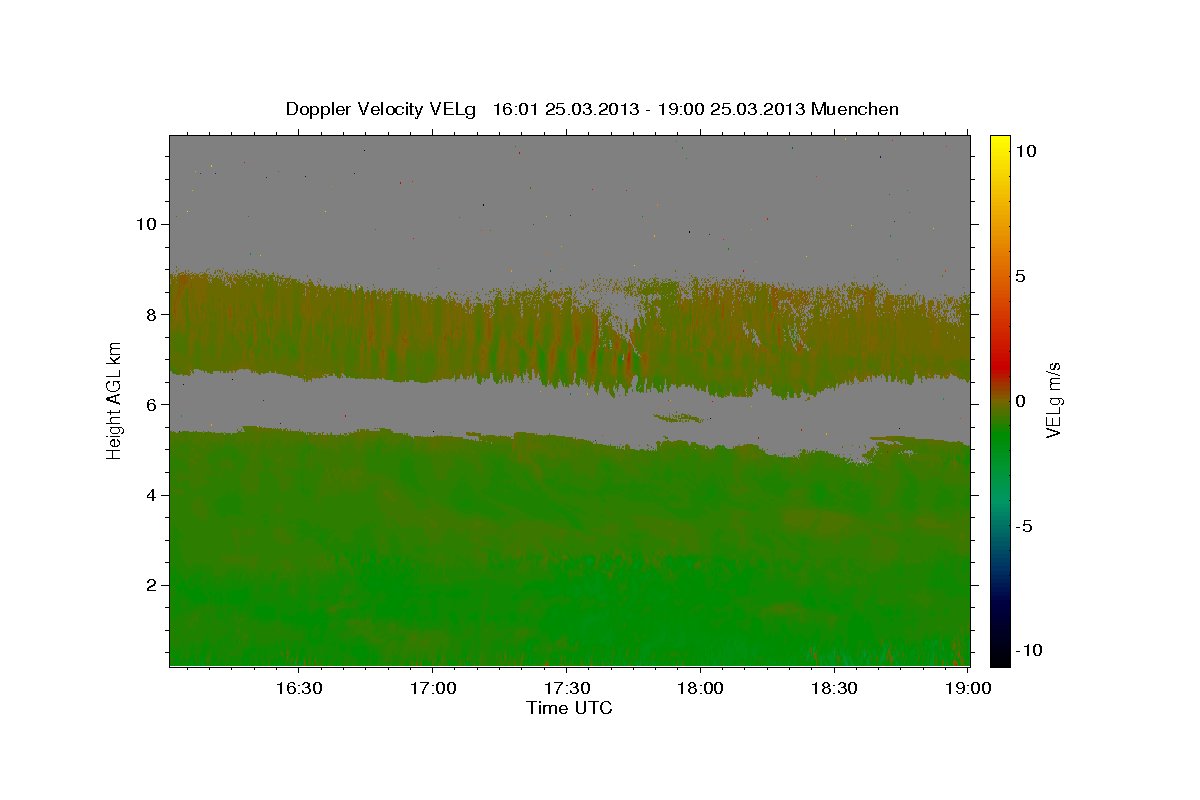Click the 'Time UTC' axis label
The image size is (1200, 800).
coord(569,708)
